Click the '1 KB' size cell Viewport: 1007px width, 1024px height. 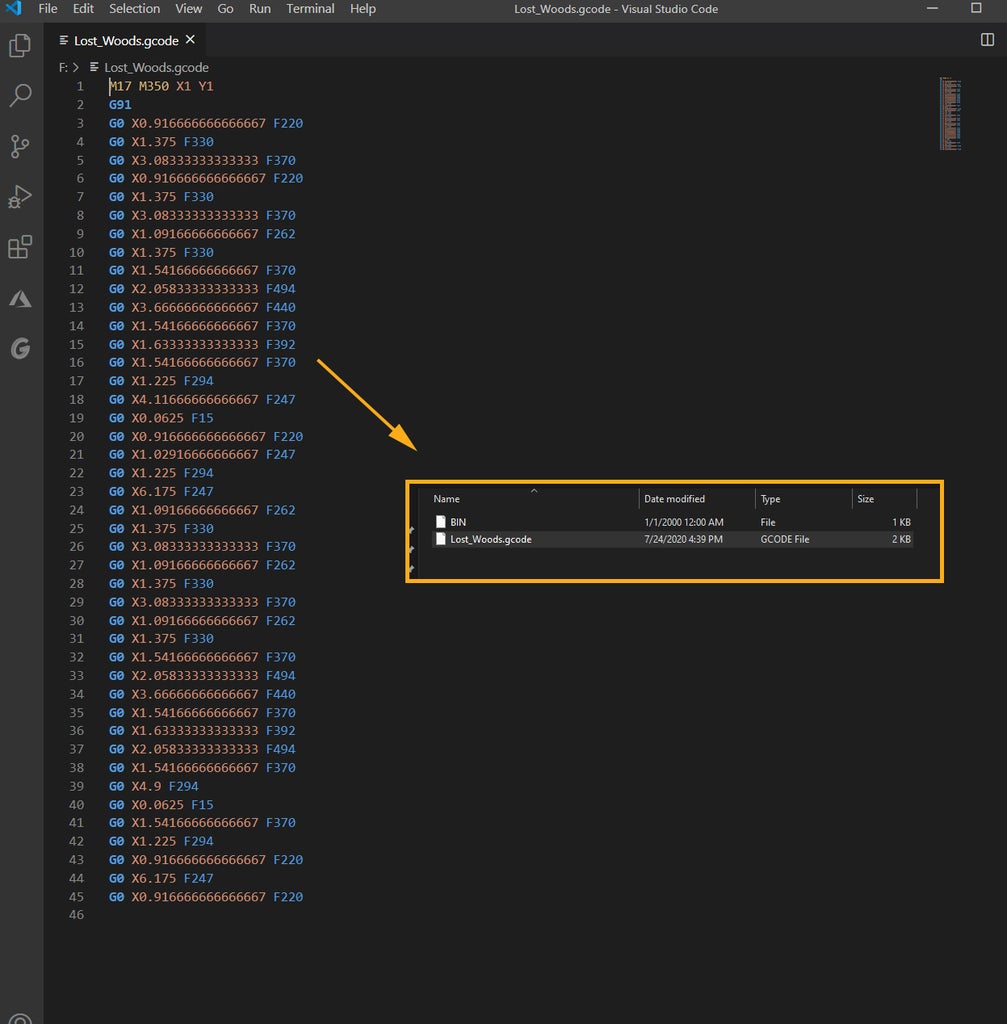pos(901,522)
